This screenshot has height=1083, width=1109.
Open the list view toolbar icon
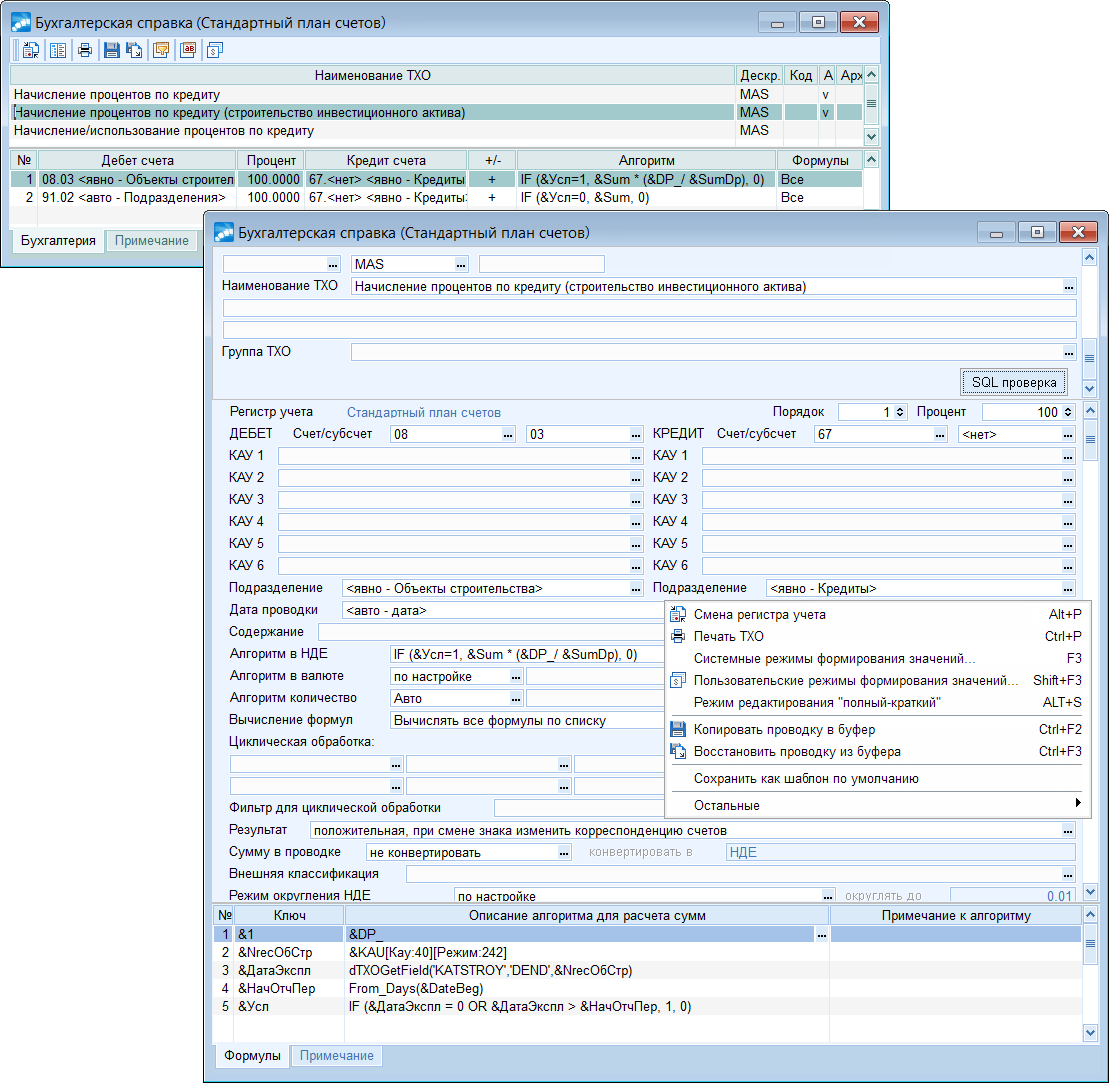[x=58, y=50]
